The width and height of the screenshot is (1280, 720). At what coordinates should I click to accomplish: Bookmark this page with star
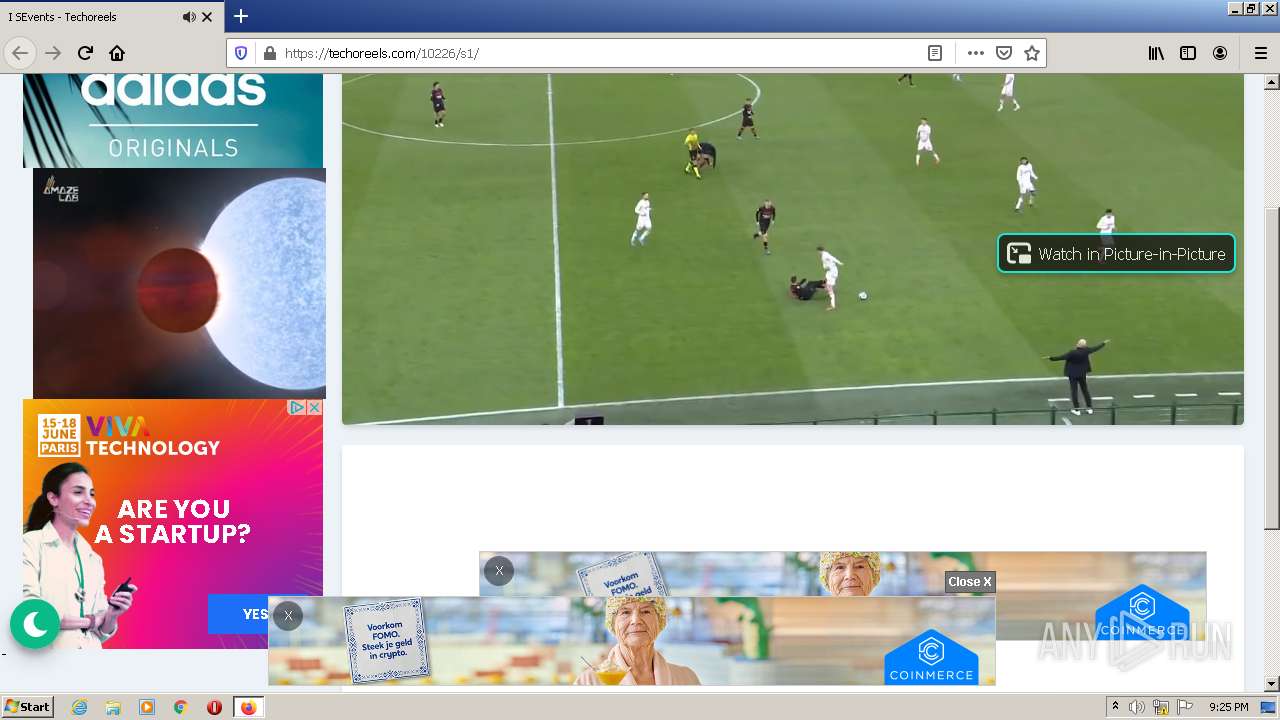pyautogui.click(x=1032, y=53)
